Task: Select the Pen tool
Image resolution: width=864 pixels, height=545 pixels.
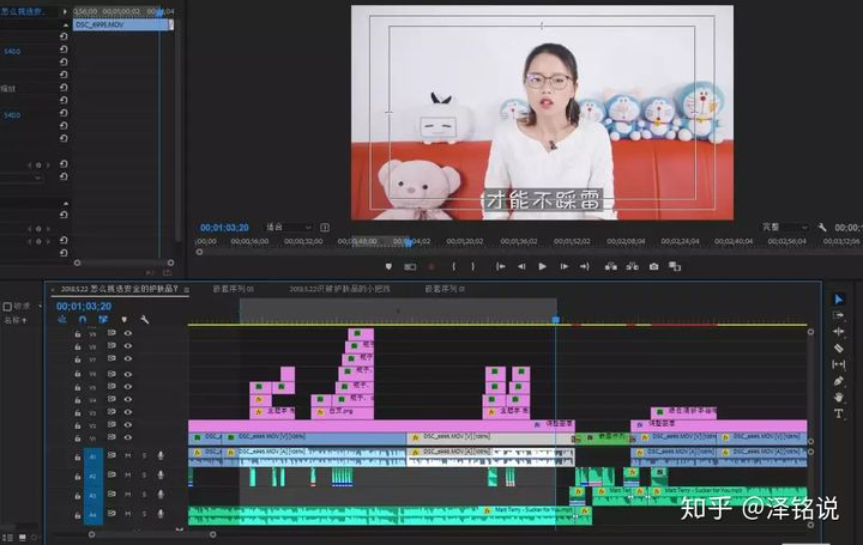Action: click(x=838, y=381)
